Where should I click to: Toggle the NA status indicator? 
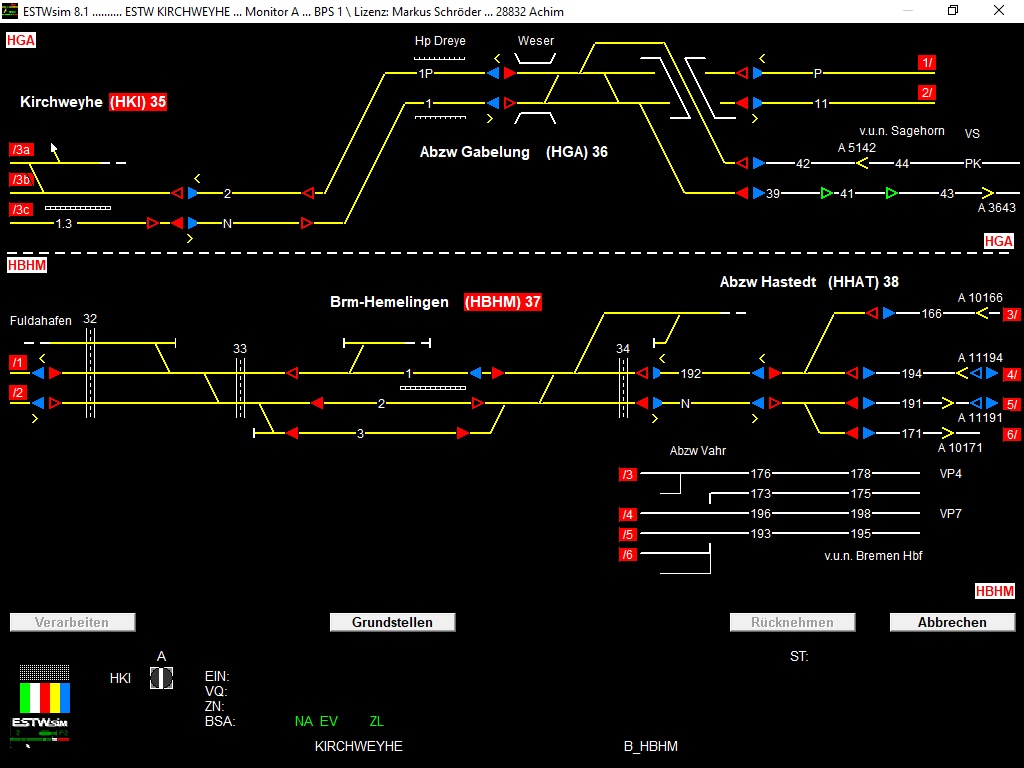[303, 721]
